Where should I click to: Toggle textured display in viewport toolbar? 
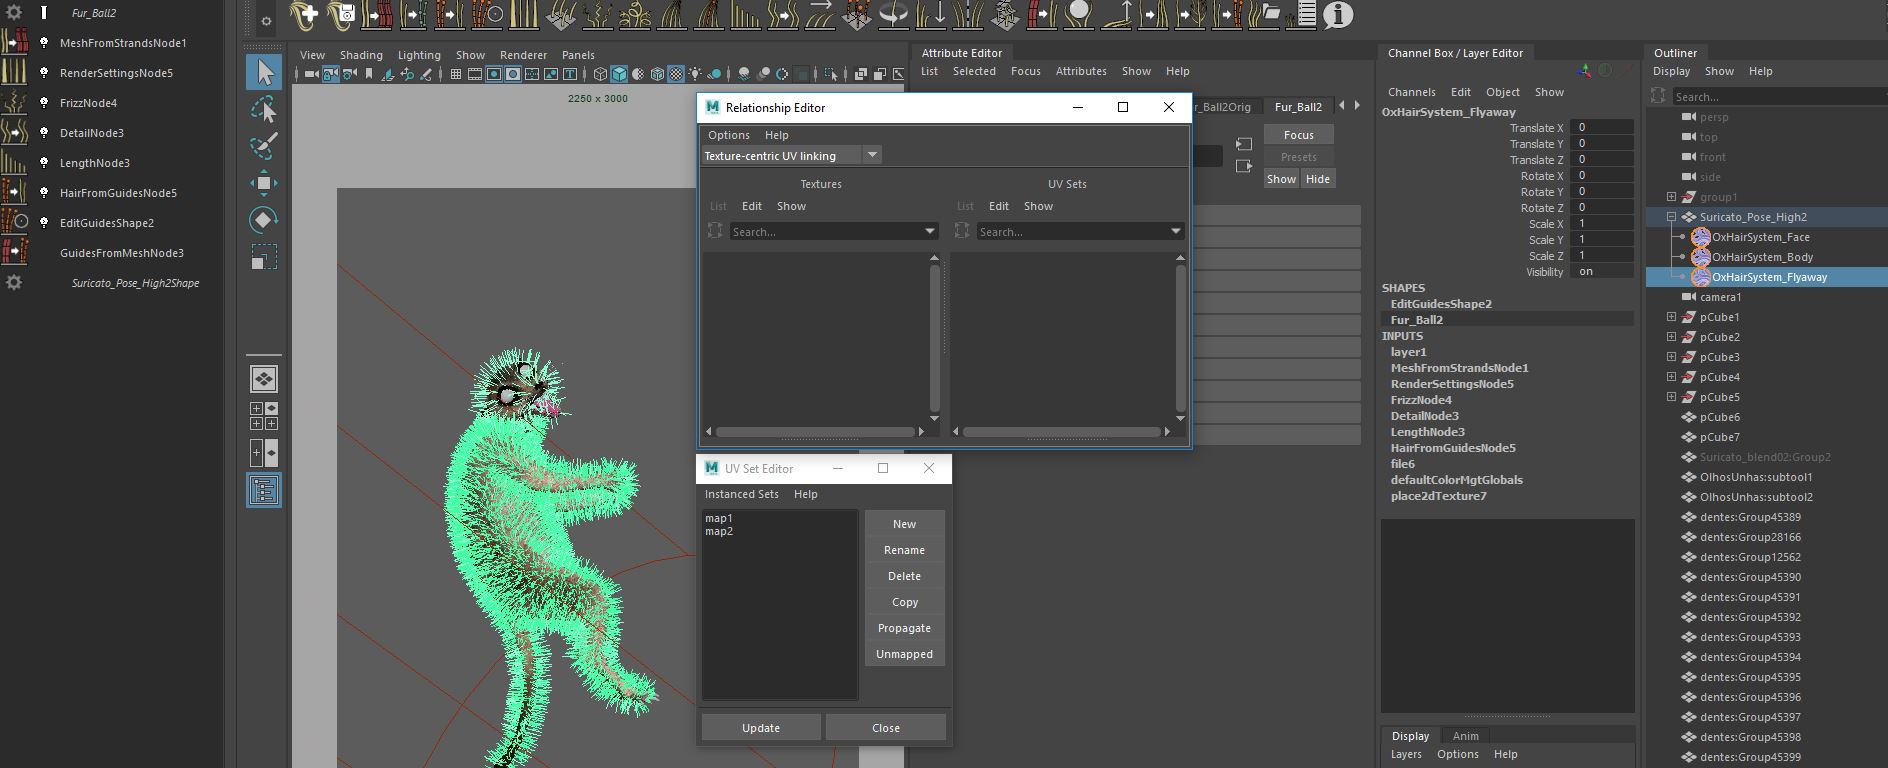676,74
